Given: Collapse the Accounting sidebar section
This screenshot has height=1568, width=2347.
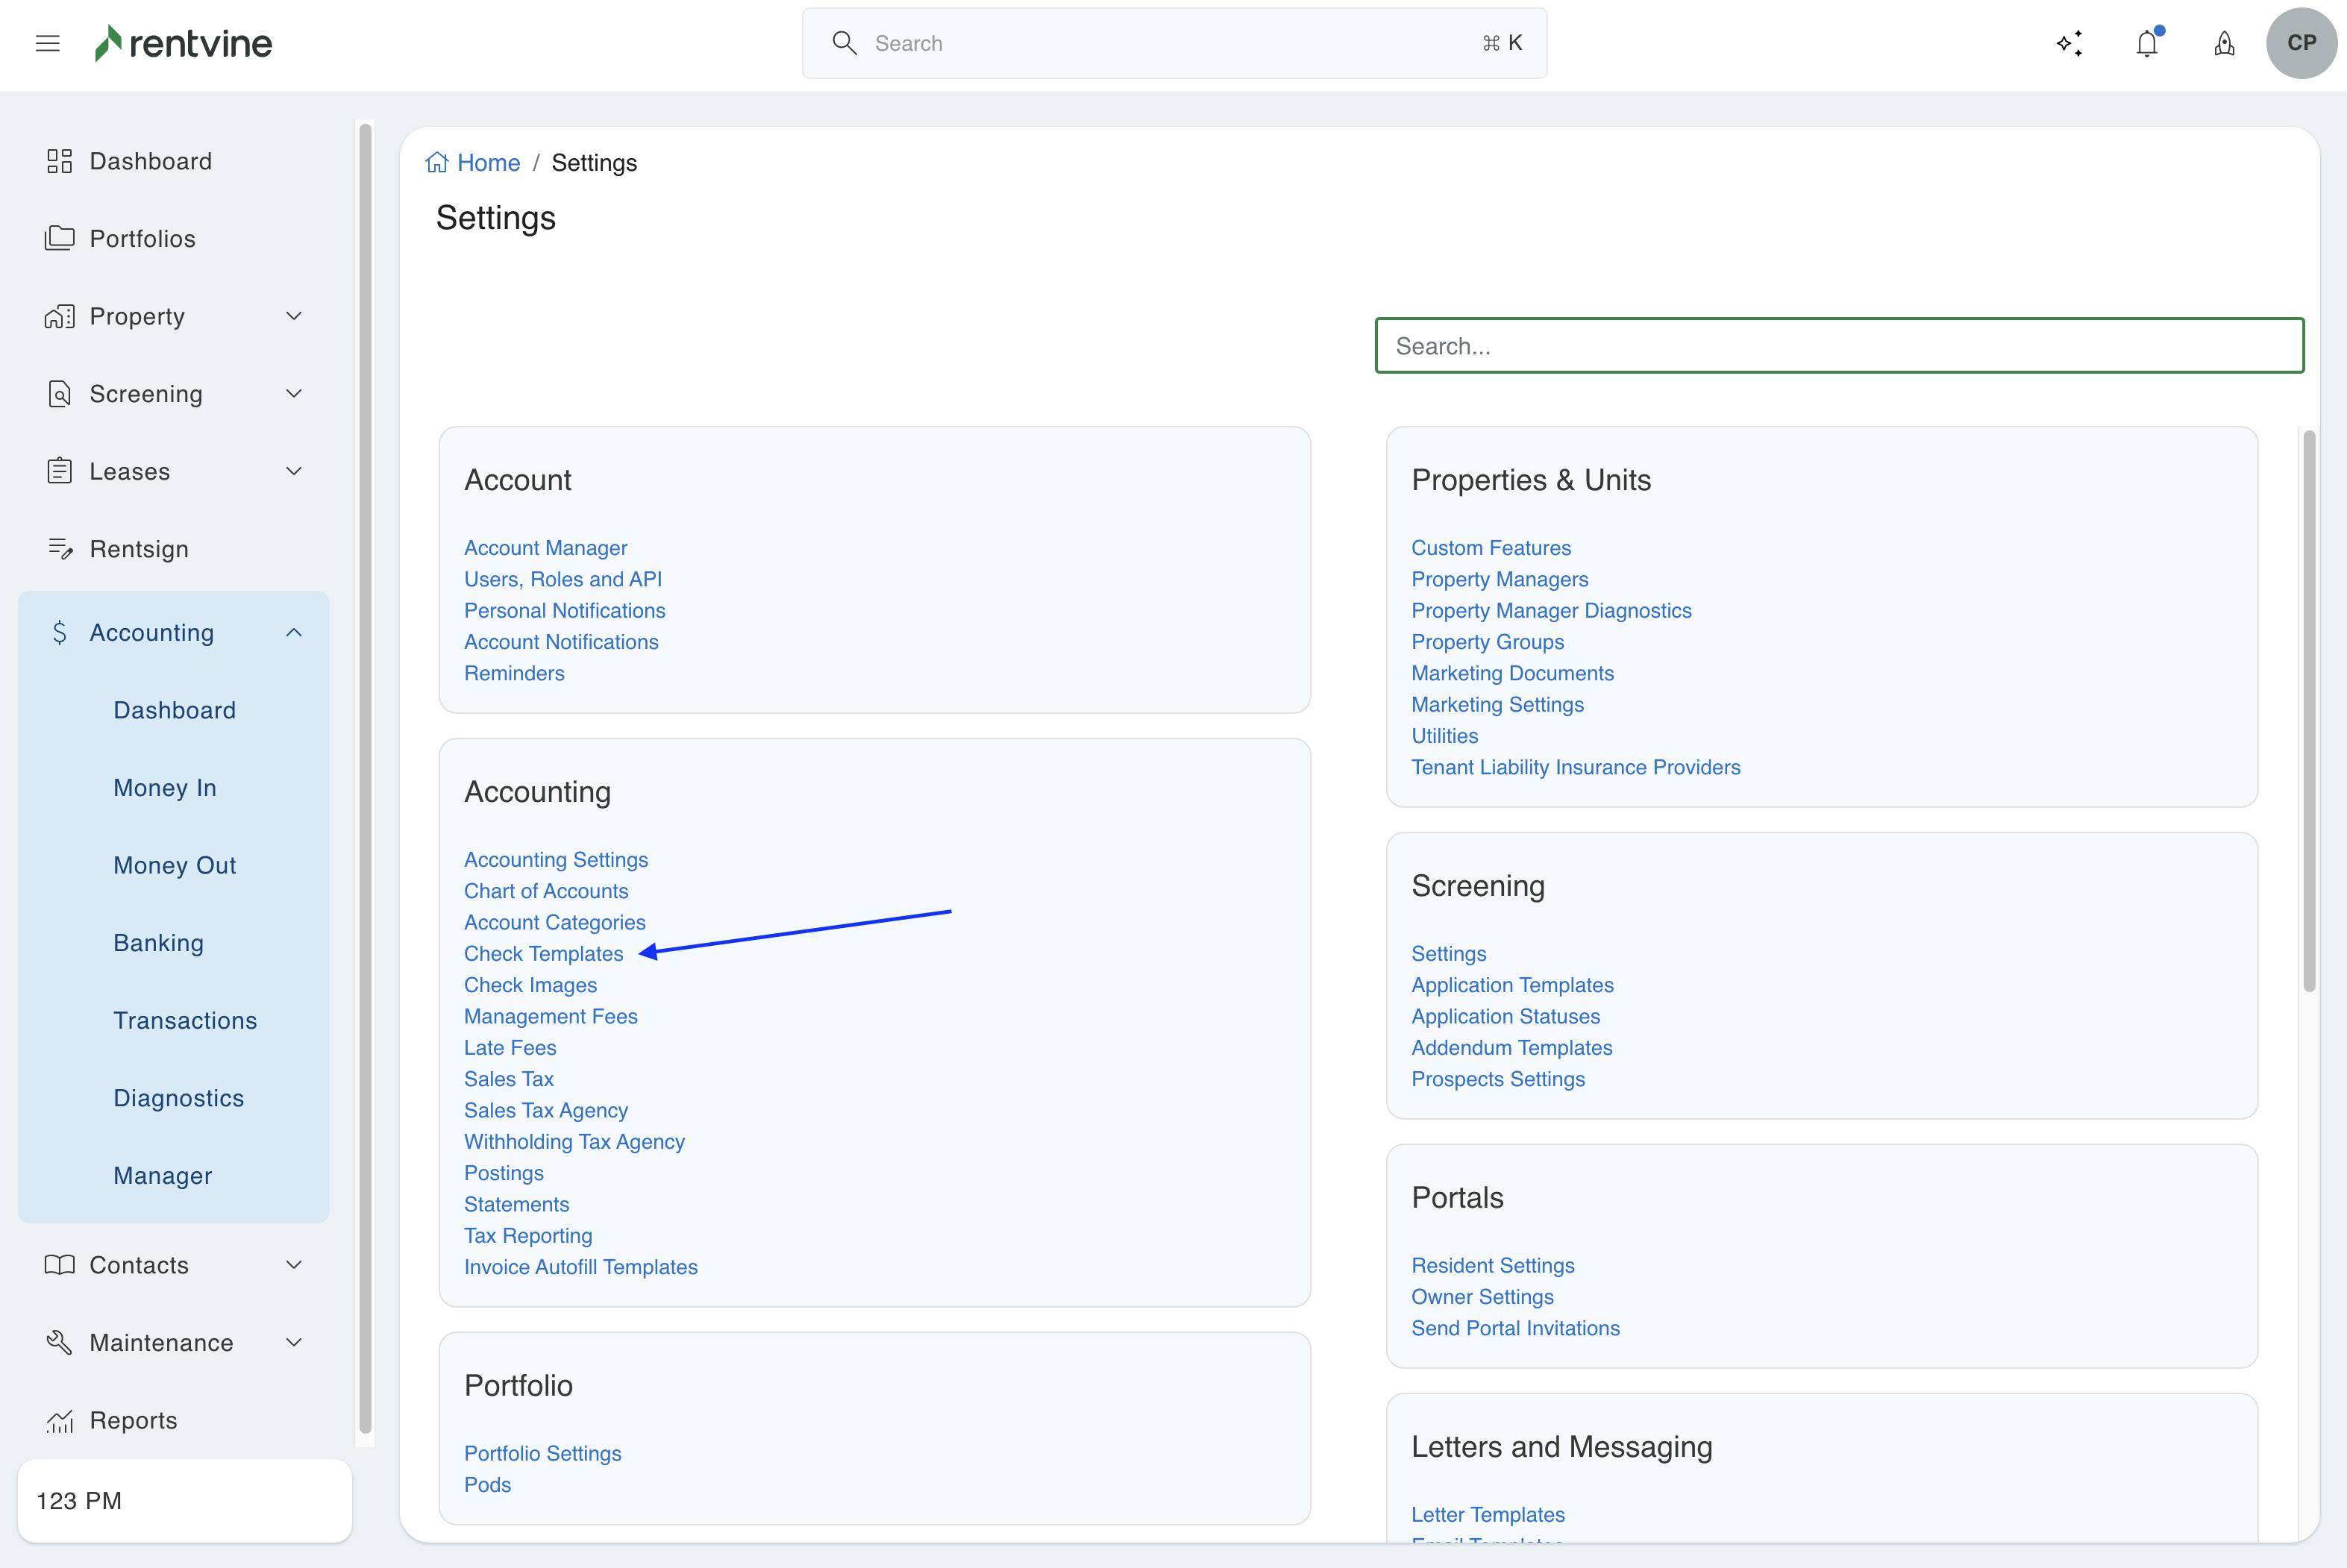Looking at the screenshot, I should tap(293, 633).
